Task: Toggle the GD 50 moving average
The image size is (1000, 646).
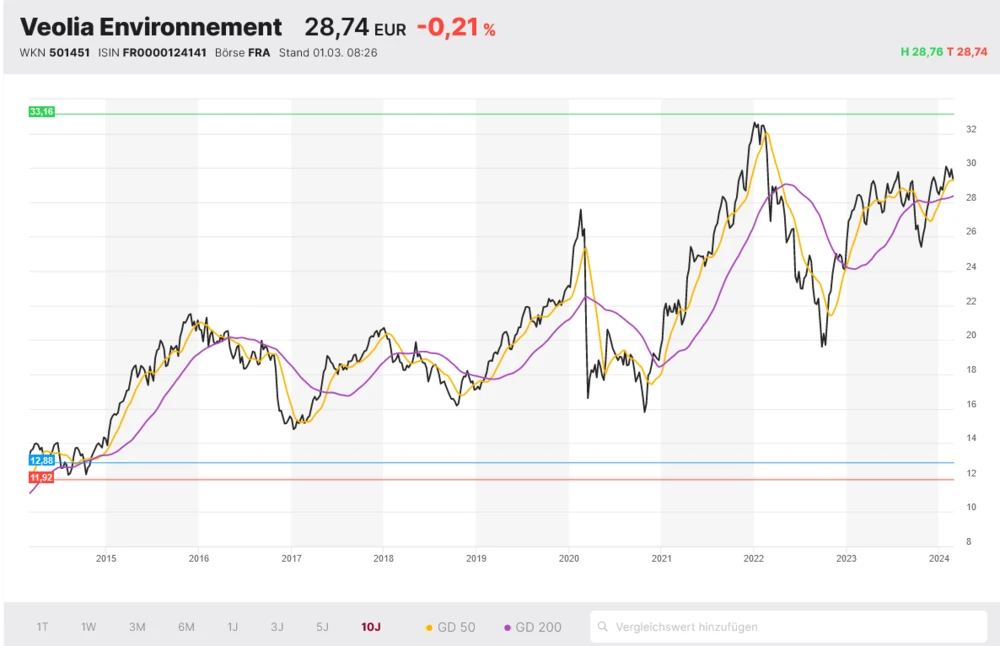Action: (x=450, y=627)
